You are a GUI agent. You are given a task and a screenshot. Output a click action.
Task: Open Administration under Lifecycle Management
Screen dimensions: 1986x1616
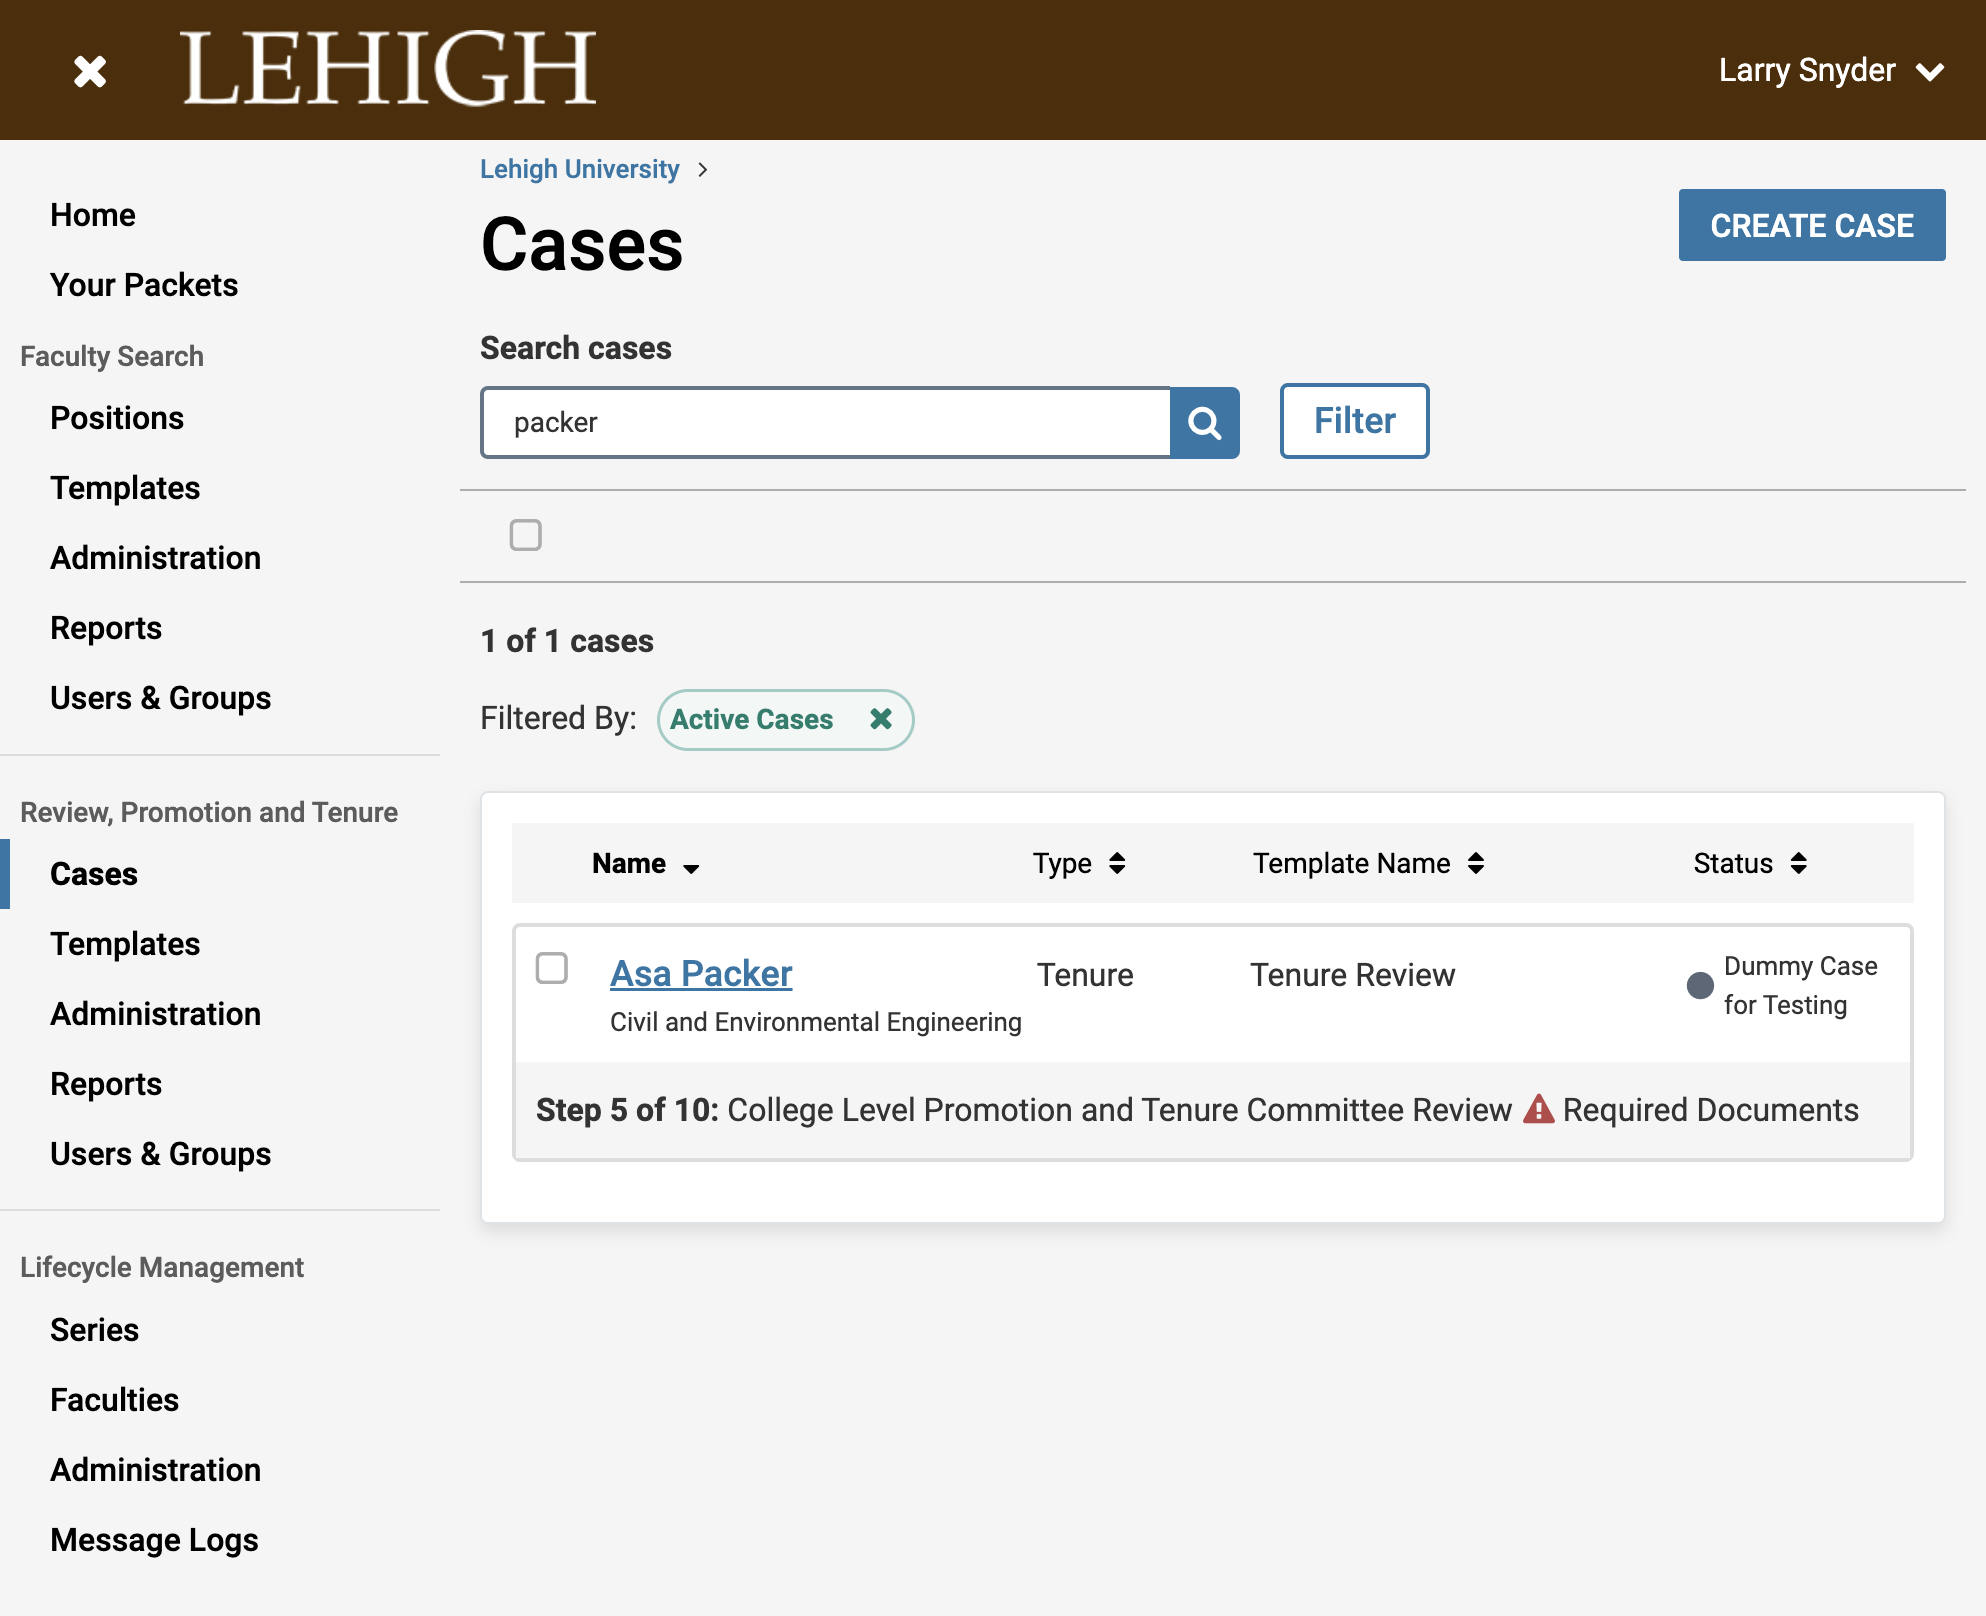pyautogui.click(x=155, y=1470)
